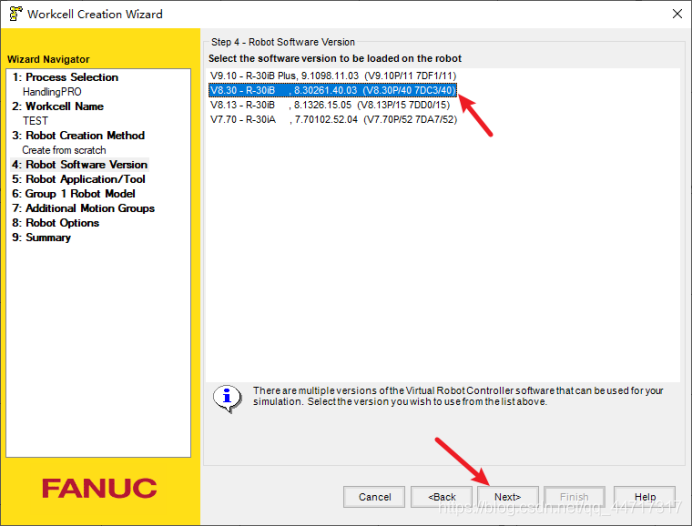
Task: Proceed with the Next> button
Action: (x=508, y=497)
